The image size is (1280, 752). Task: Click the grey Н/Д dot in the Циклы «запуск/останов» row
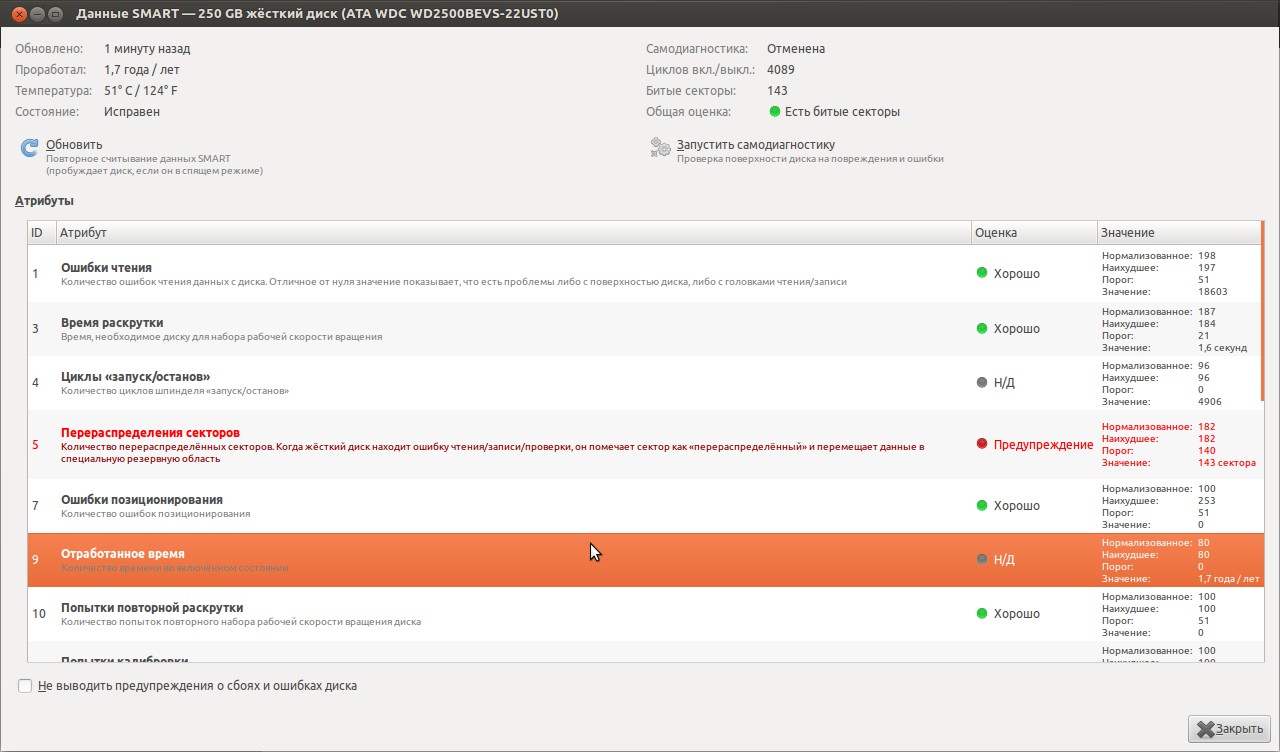tap(982, 382)
